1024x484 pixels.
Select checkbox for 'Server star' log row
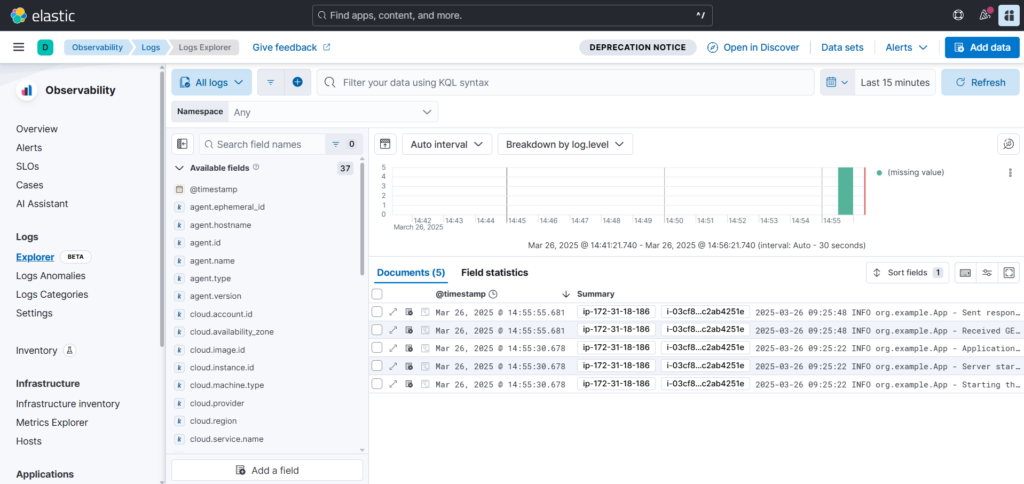[x=377, y=366]
